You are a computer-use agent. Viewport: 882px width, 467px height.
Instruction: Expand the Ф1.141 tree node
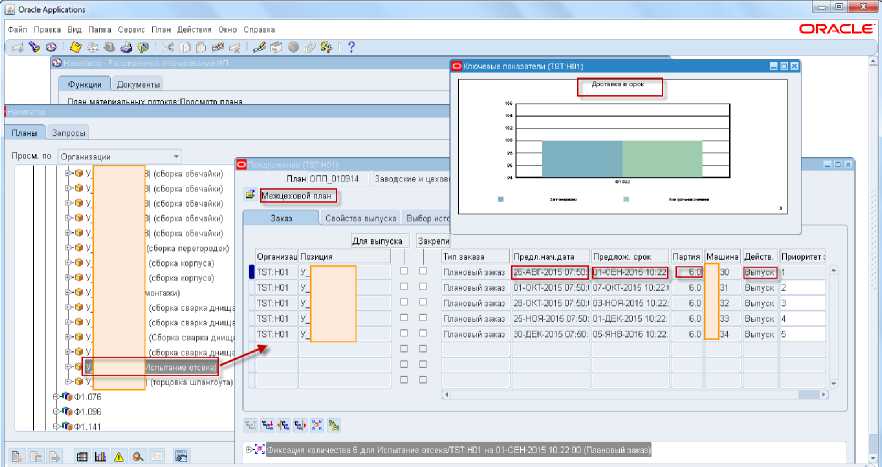56,426
